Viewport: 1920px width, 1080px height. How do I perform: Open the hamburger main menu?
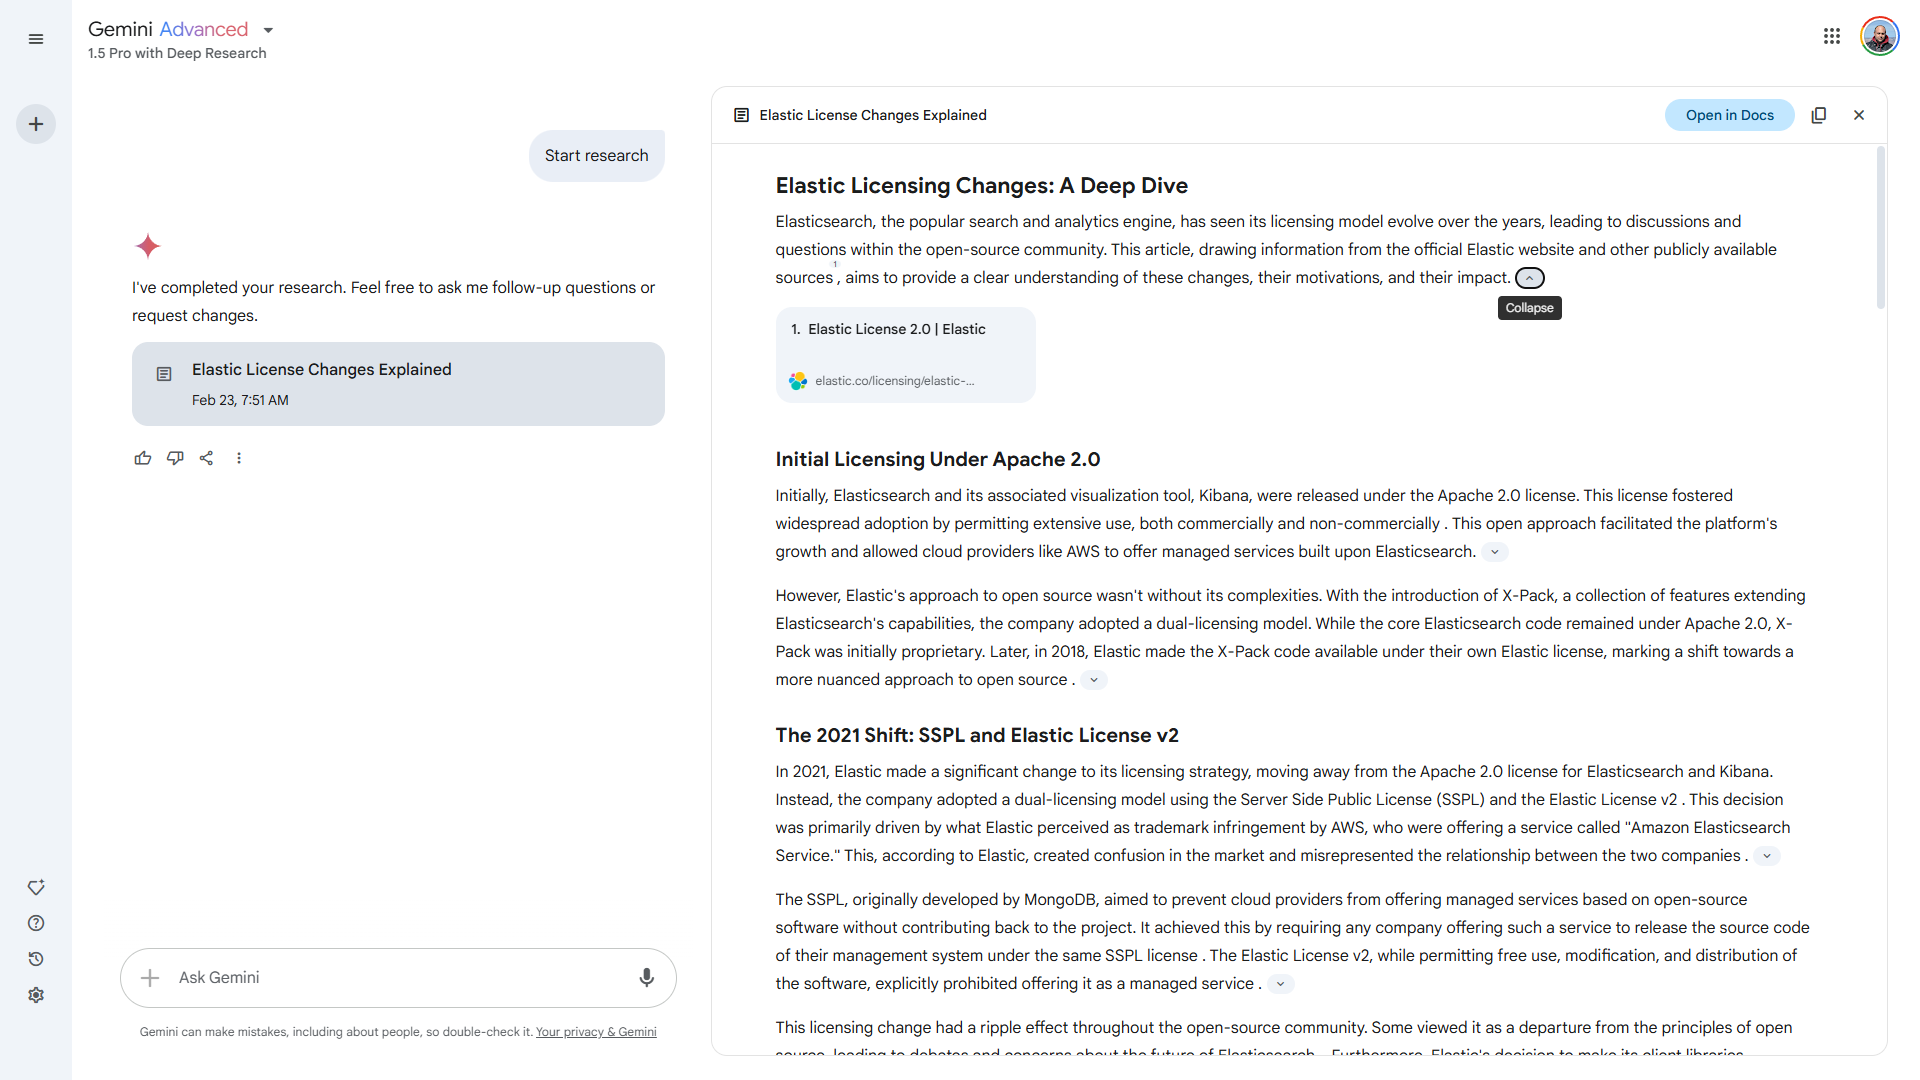36,39
